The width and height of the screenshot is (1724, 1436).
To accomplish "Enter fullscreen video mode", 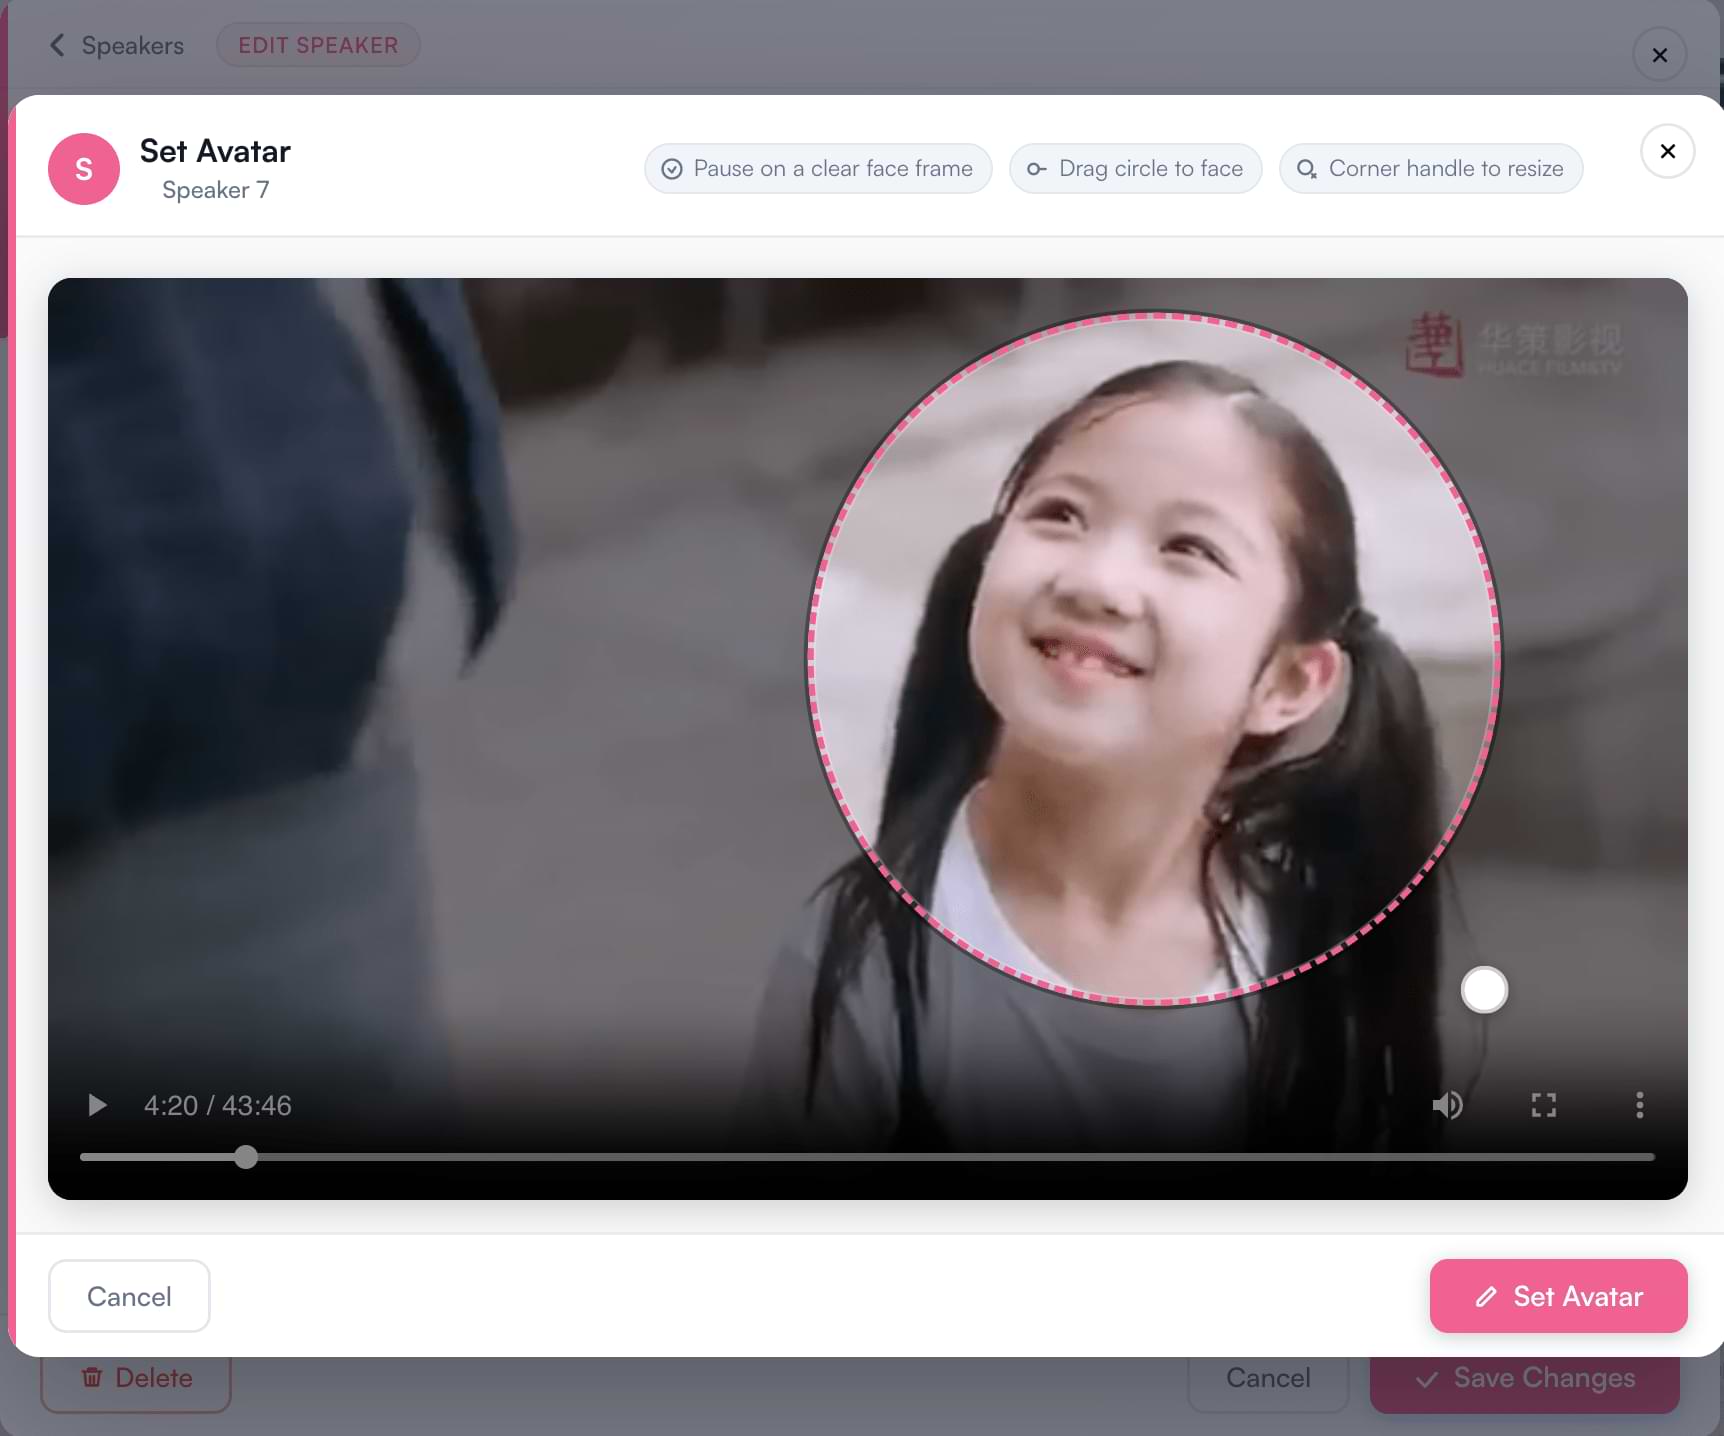I will 1544,1105.
